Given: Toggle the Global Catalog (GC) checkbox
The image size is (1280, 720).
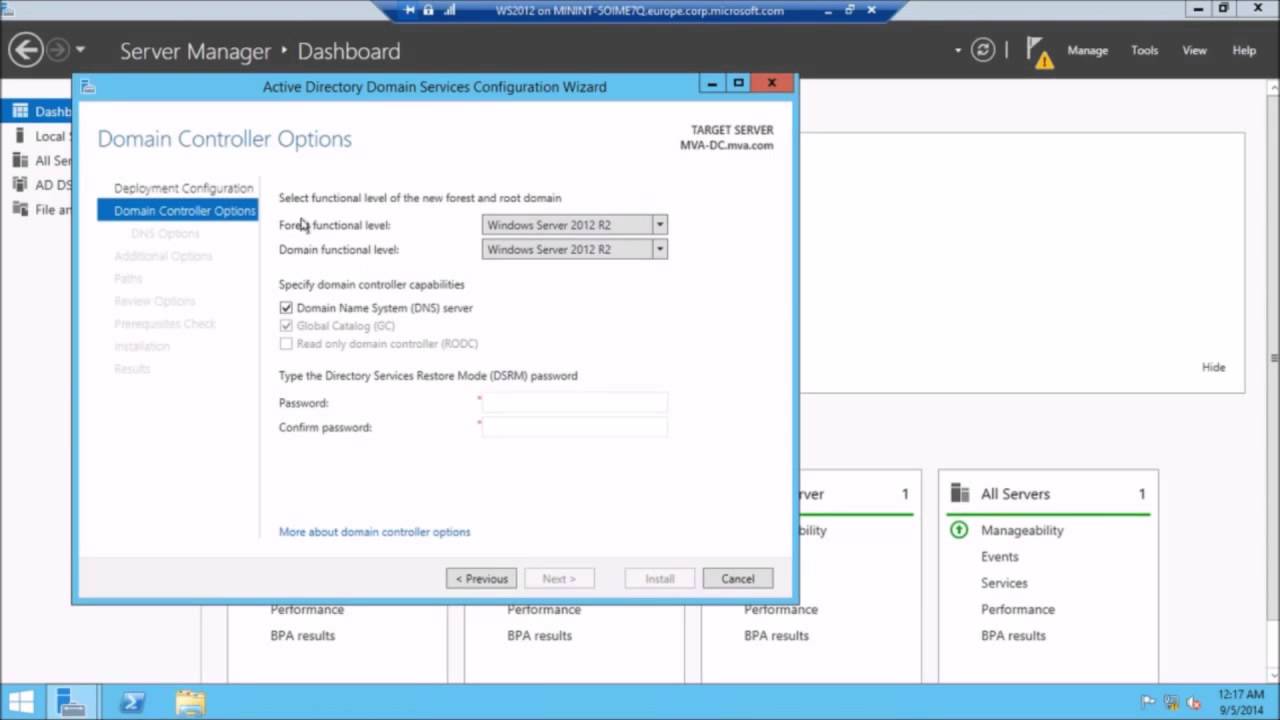Looking at the screenshot, I should (x=286, y=326).
